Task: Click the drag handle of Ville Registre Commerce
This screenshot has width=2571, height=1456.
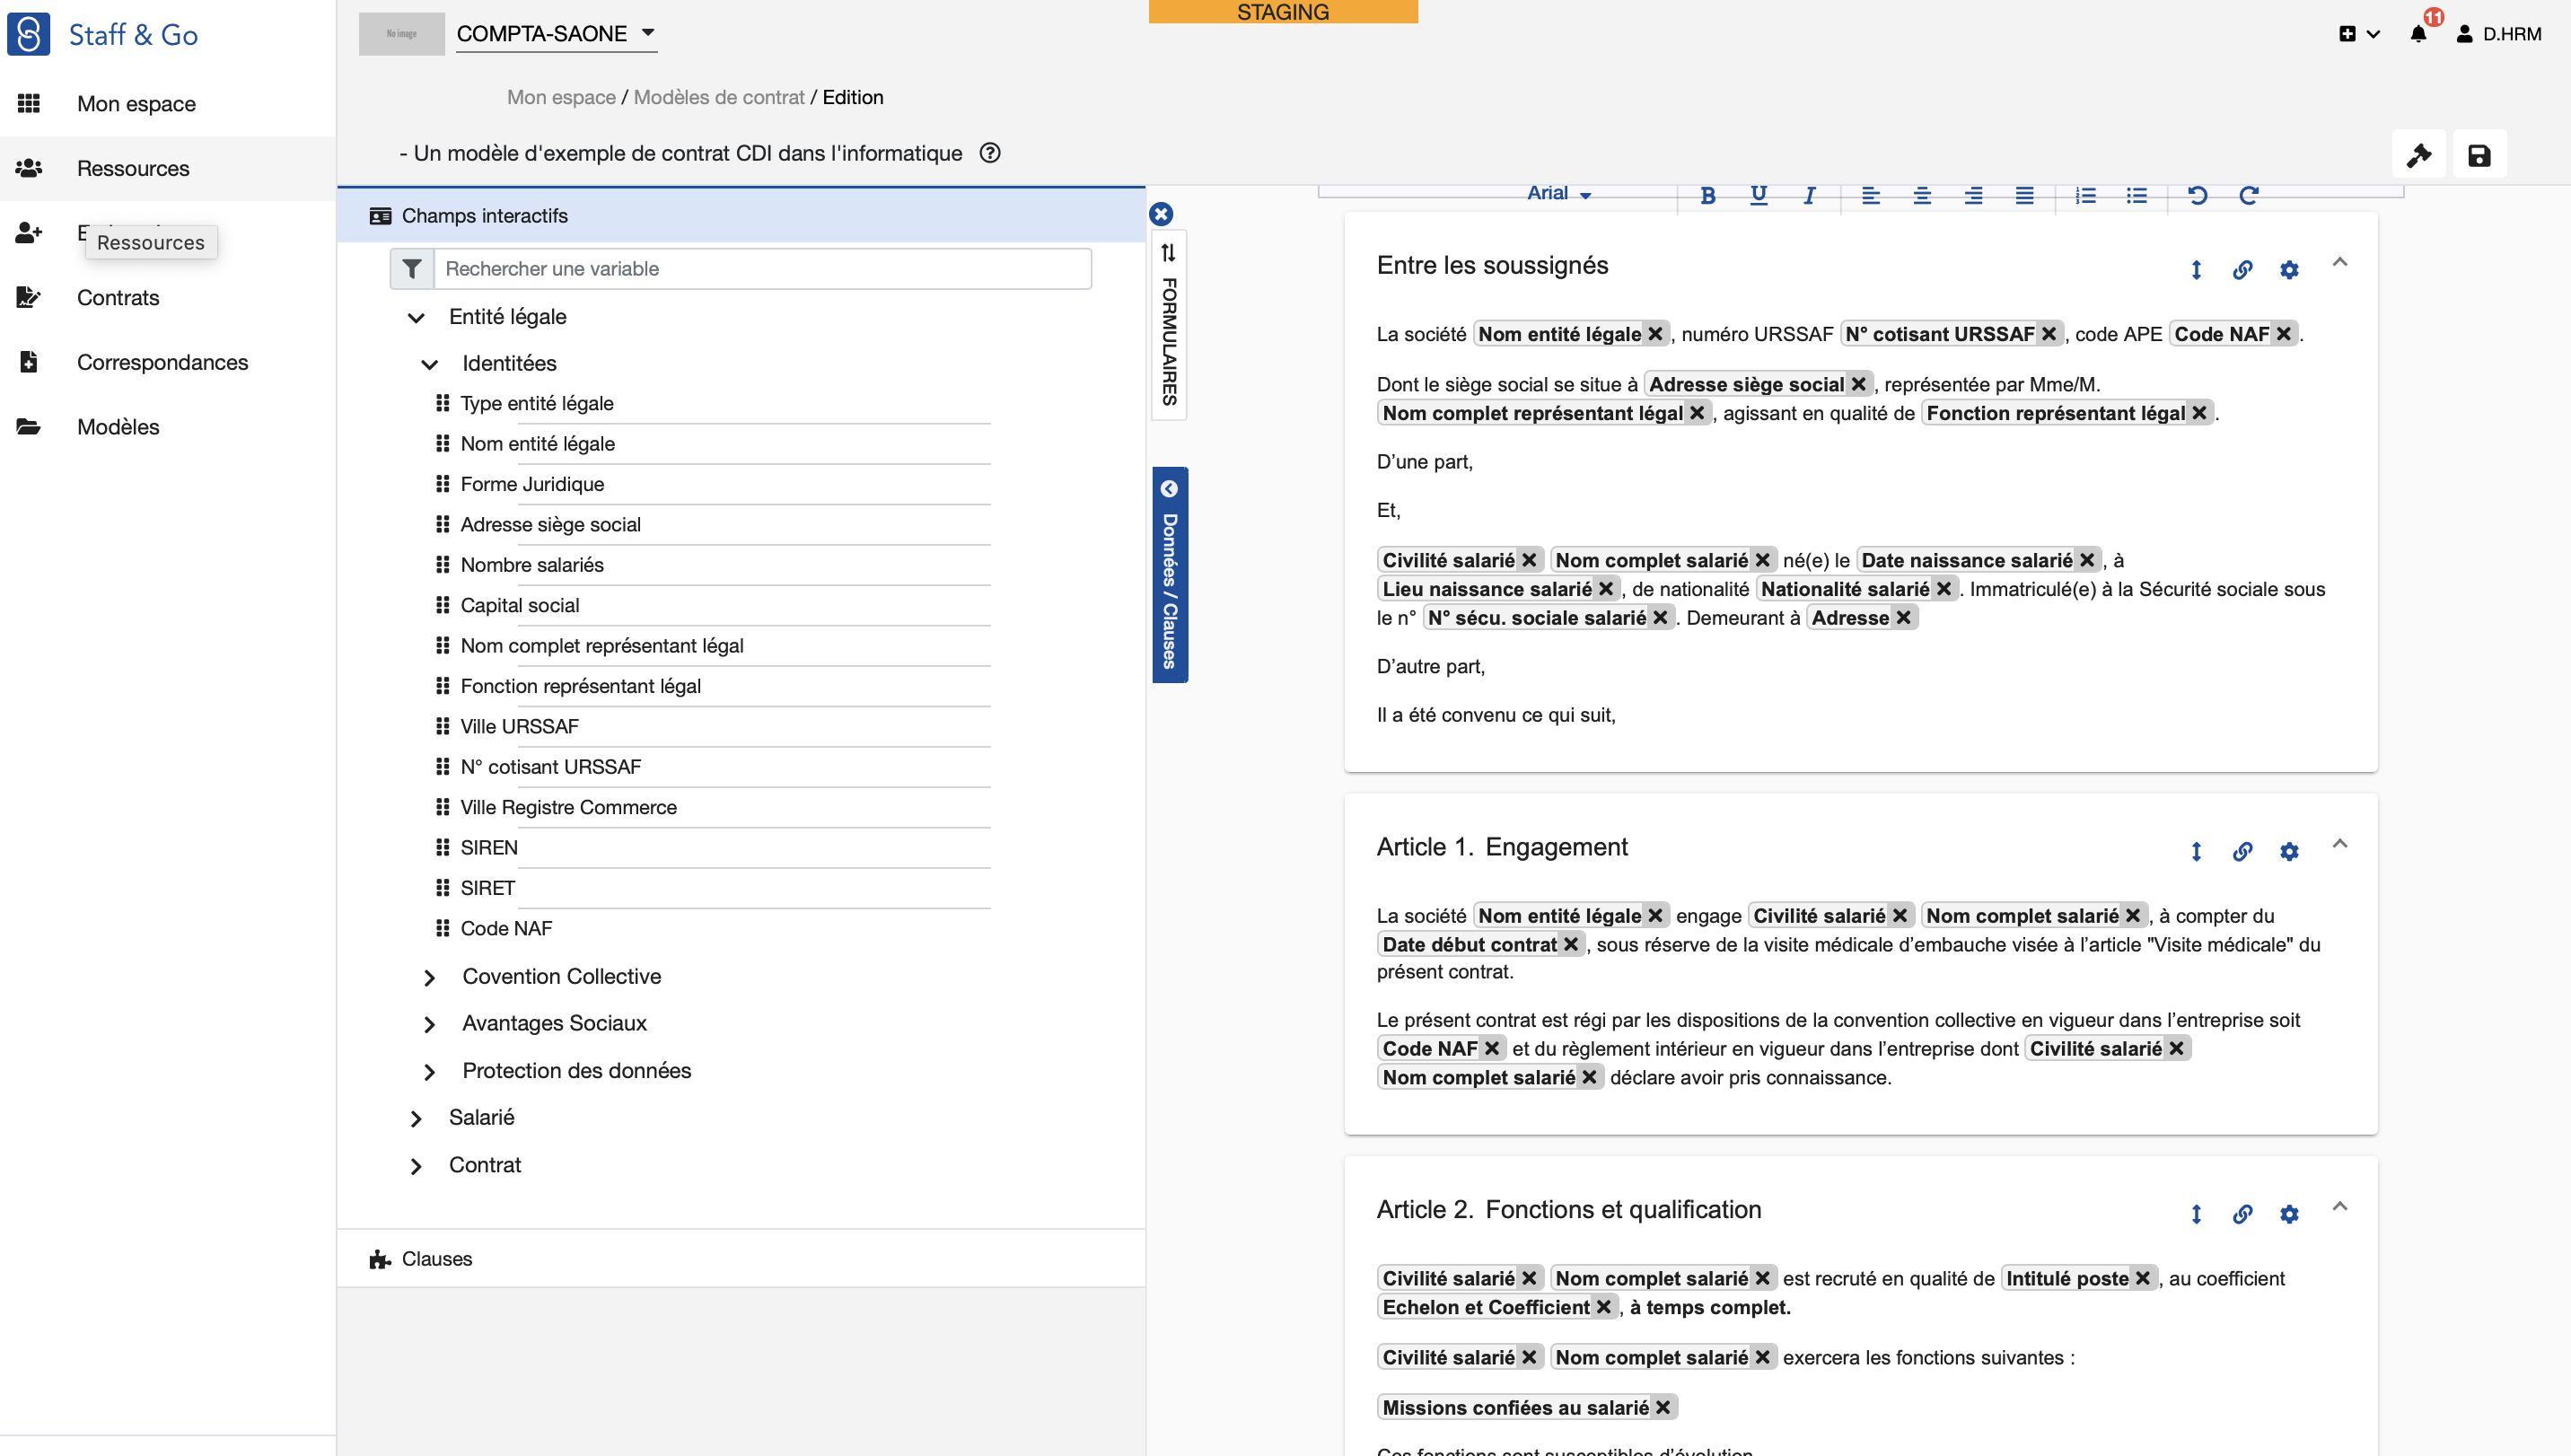Action: (x=442, y=807)
